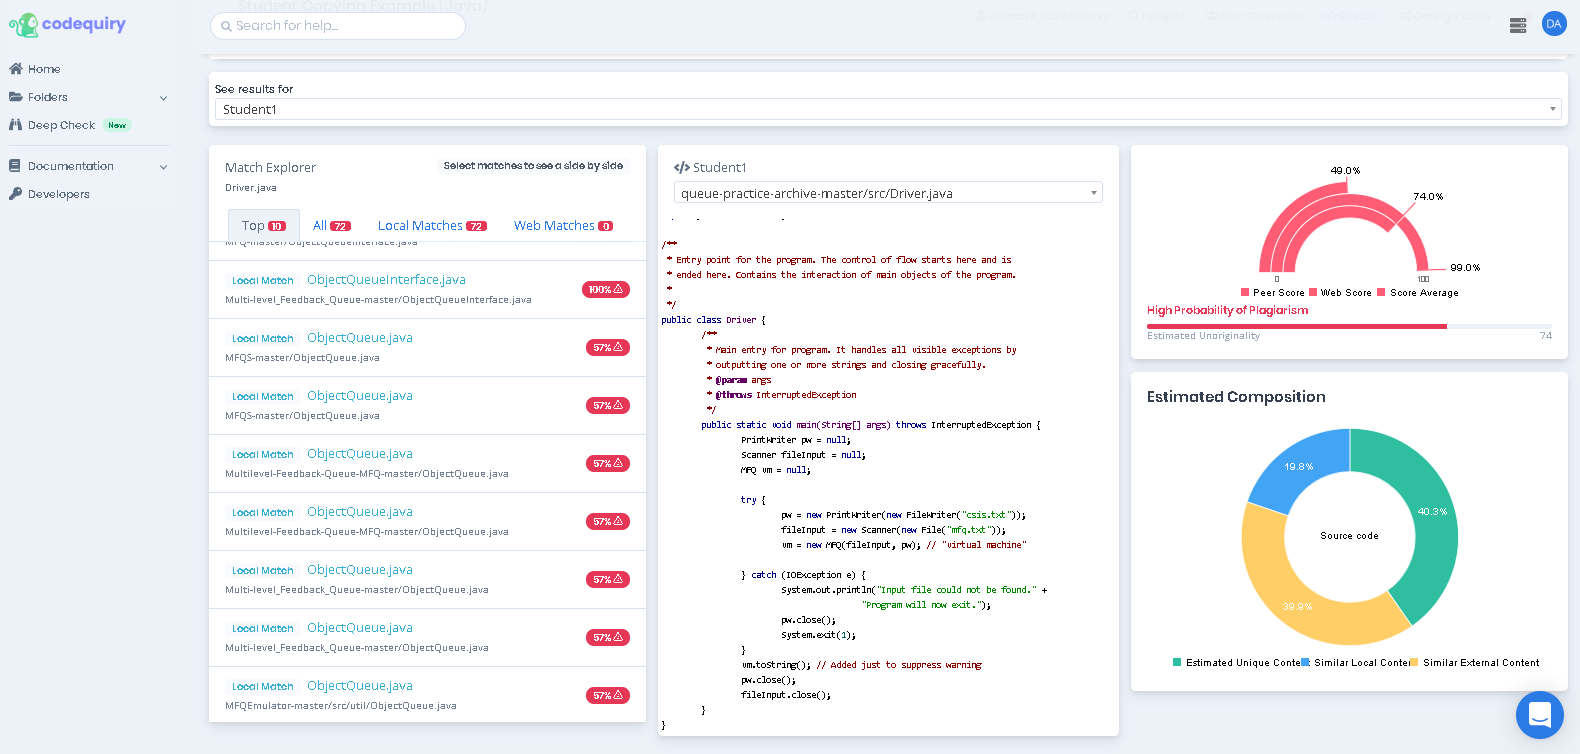
Task: Click inside the Search for help field
Action: 338,26
